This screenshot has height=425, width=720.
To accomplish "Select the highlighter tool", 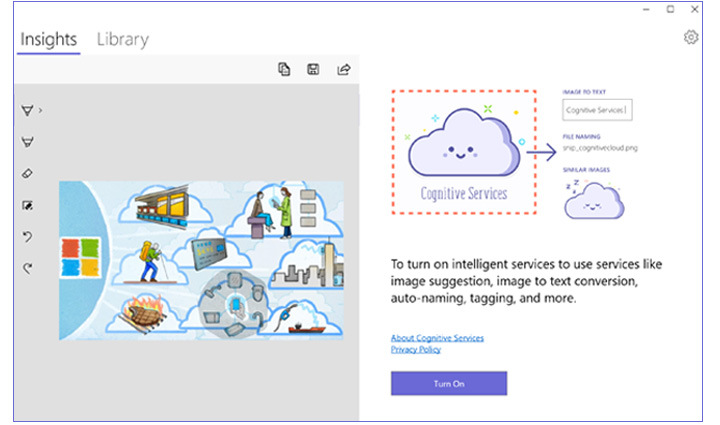I will [27, 142].
